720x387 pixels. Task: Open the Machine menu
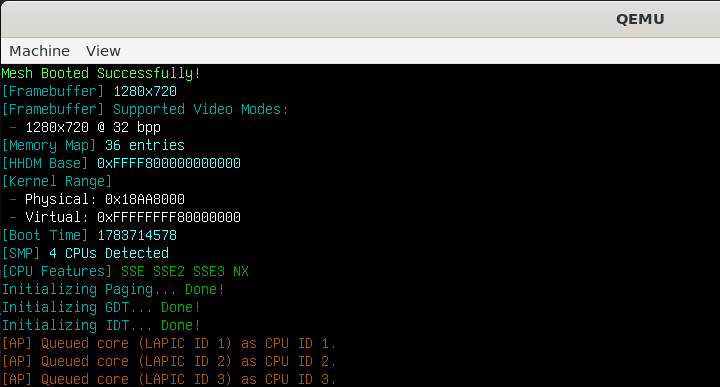[x=39, y=51]
